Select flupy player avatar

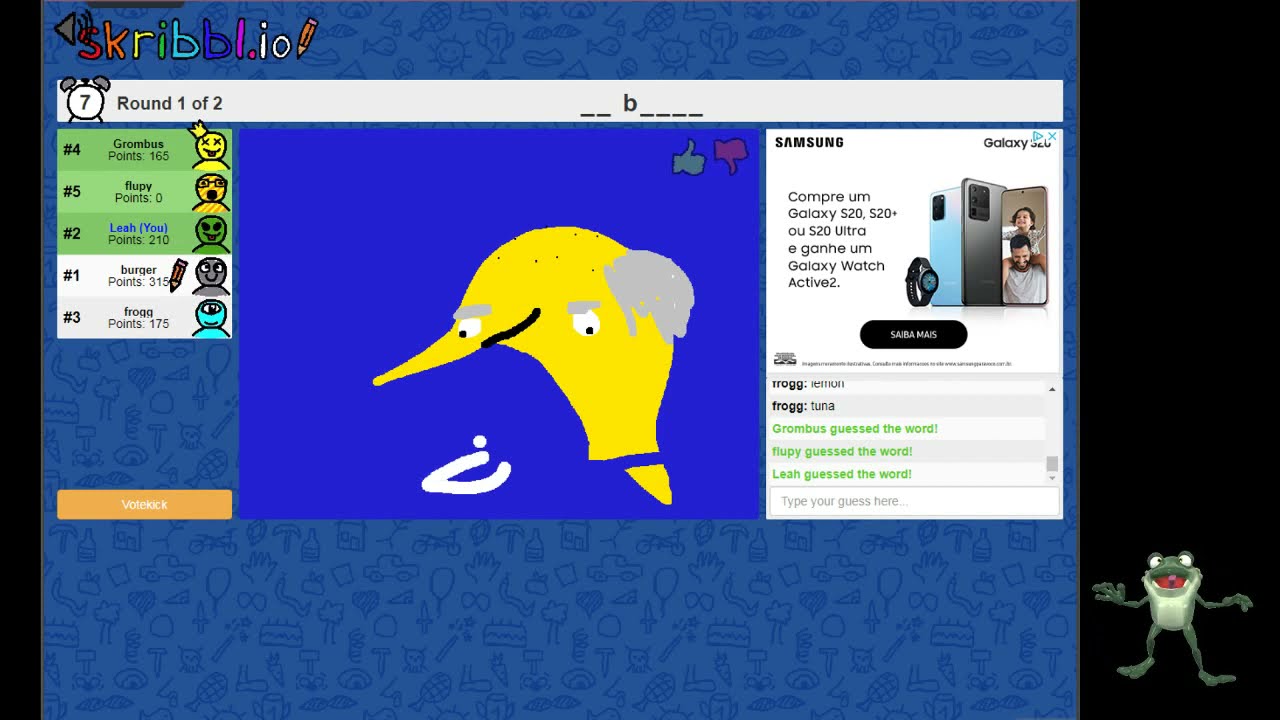point(211,191)
